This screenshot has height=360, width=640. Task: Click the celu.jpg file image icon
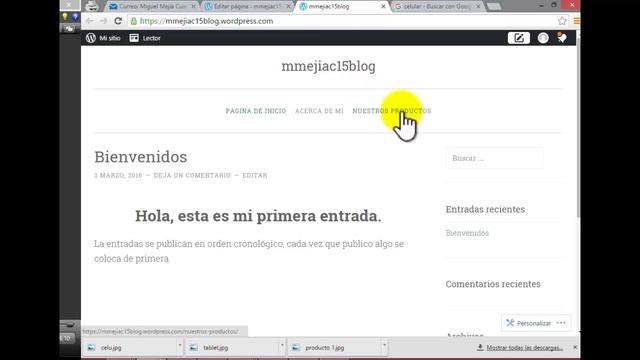(91, 348)
